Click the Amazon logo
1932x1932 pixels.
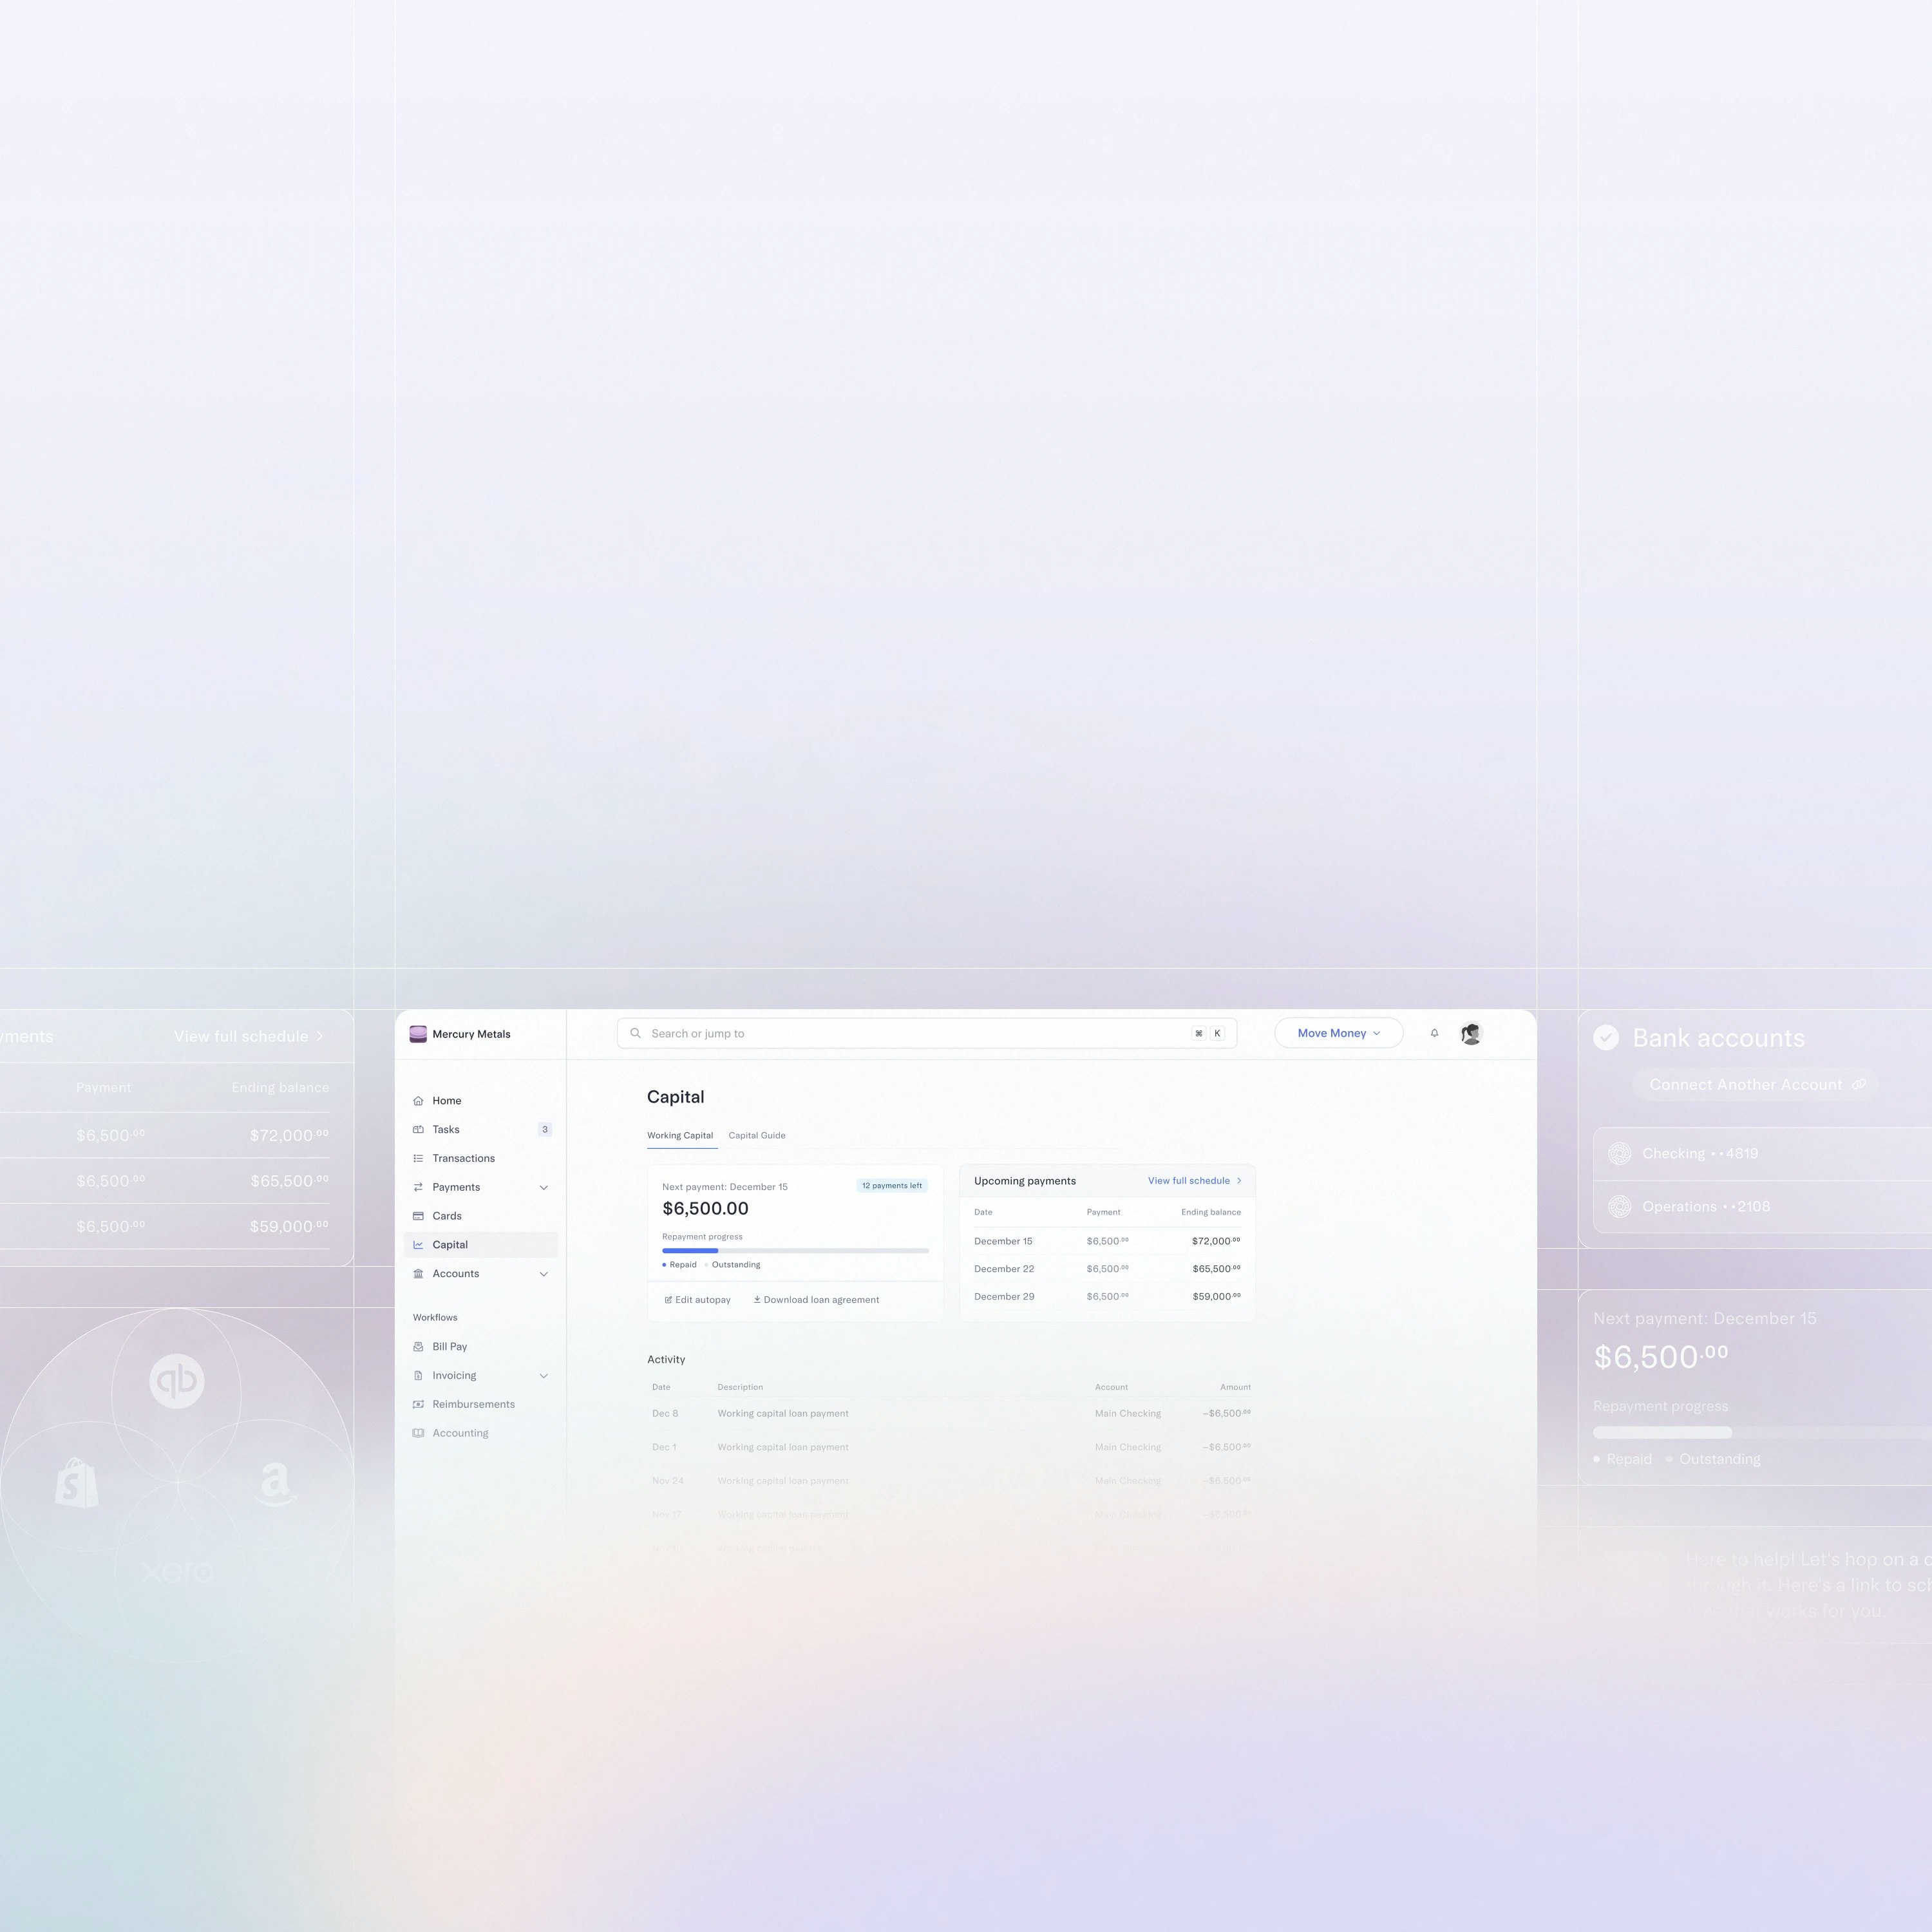[275, 1484]
